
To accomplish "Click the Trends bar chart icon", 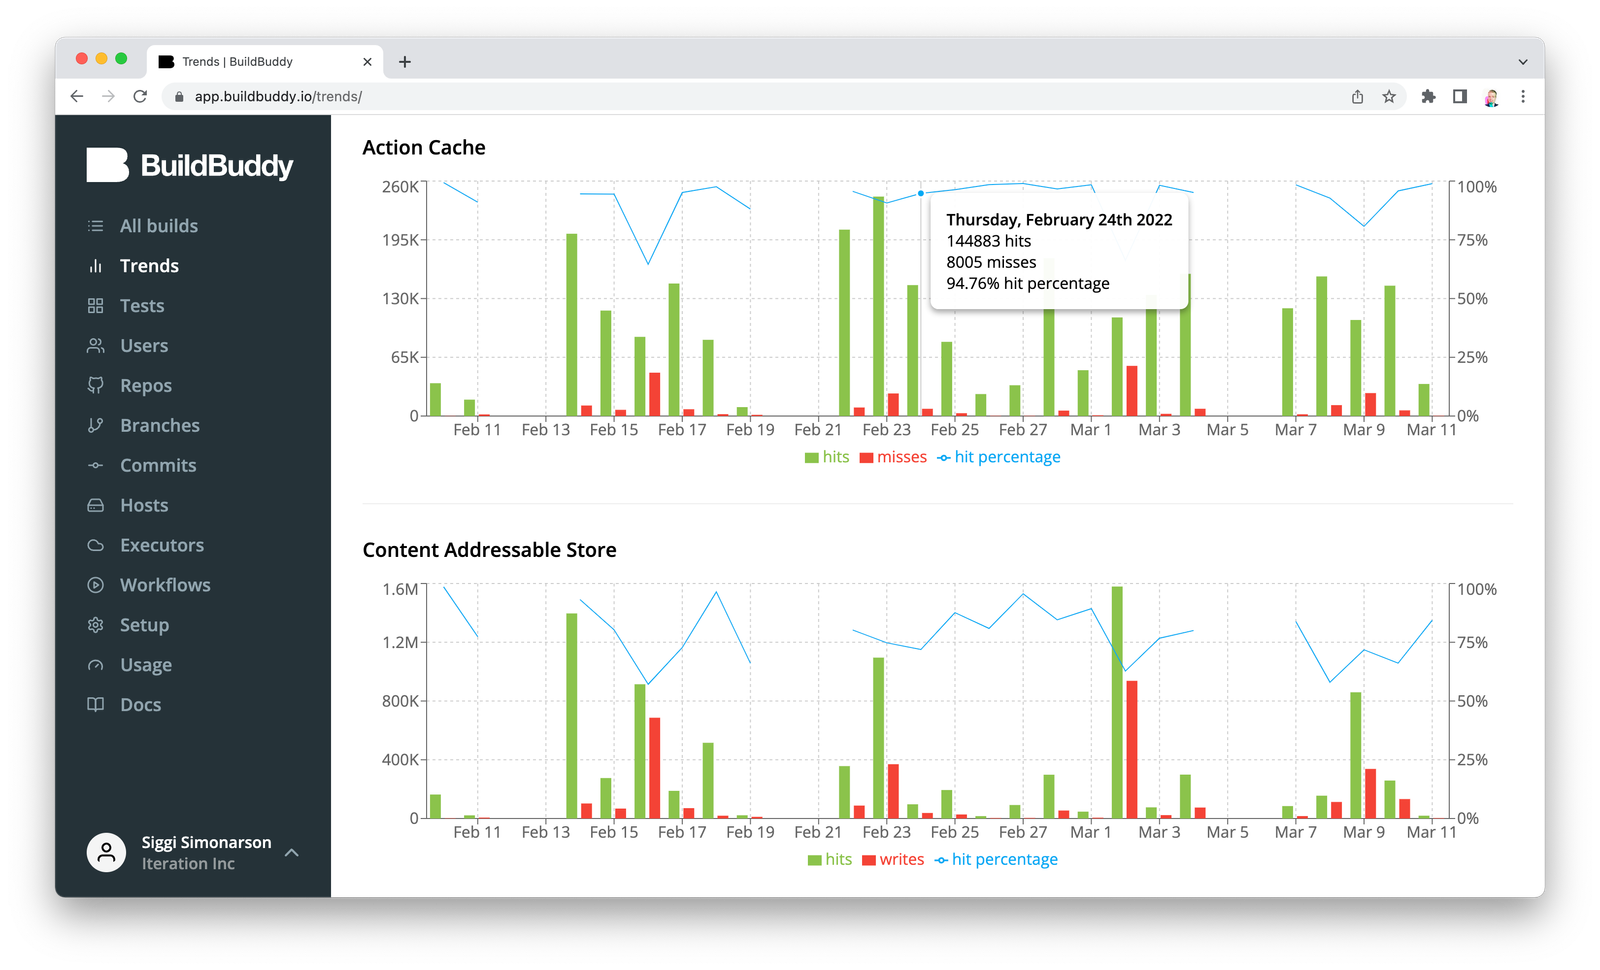I will coord(96,266).
